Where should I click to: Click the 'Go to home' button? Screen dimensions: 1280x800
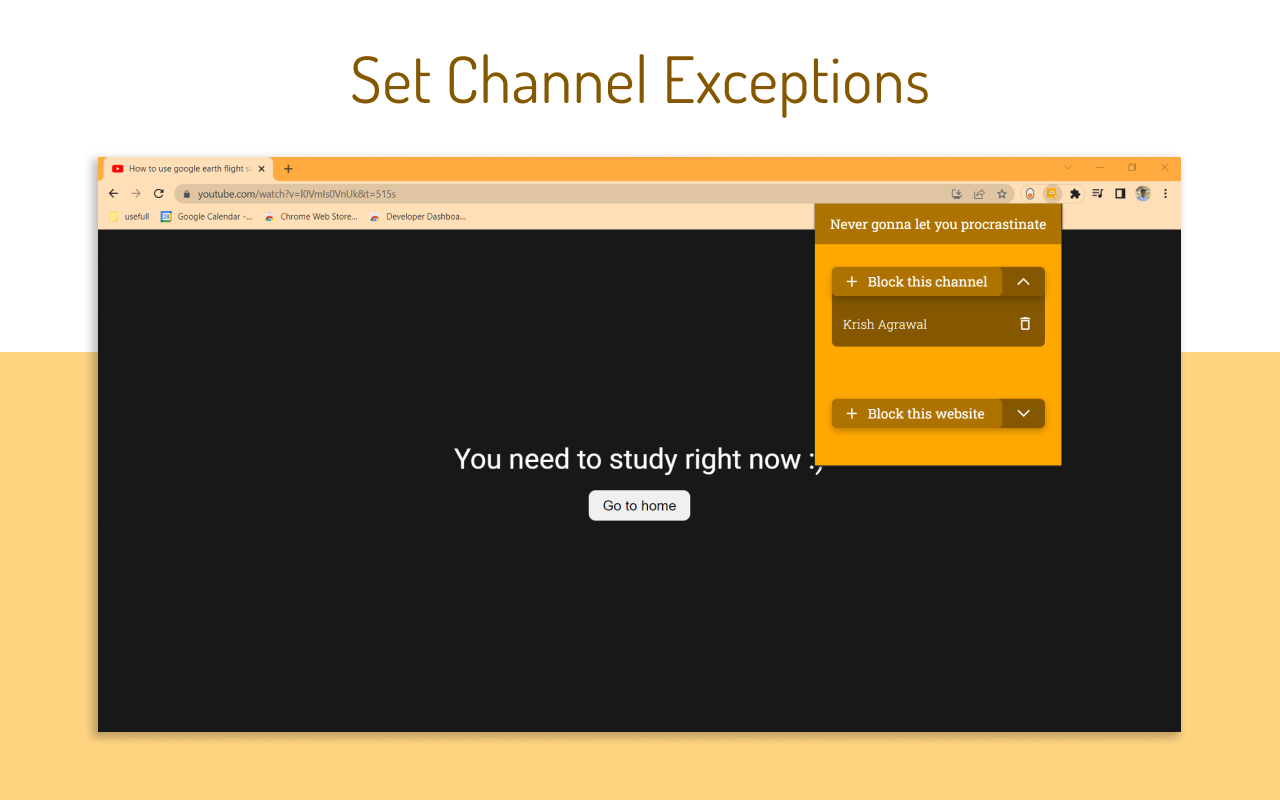[x=639, y=506]
